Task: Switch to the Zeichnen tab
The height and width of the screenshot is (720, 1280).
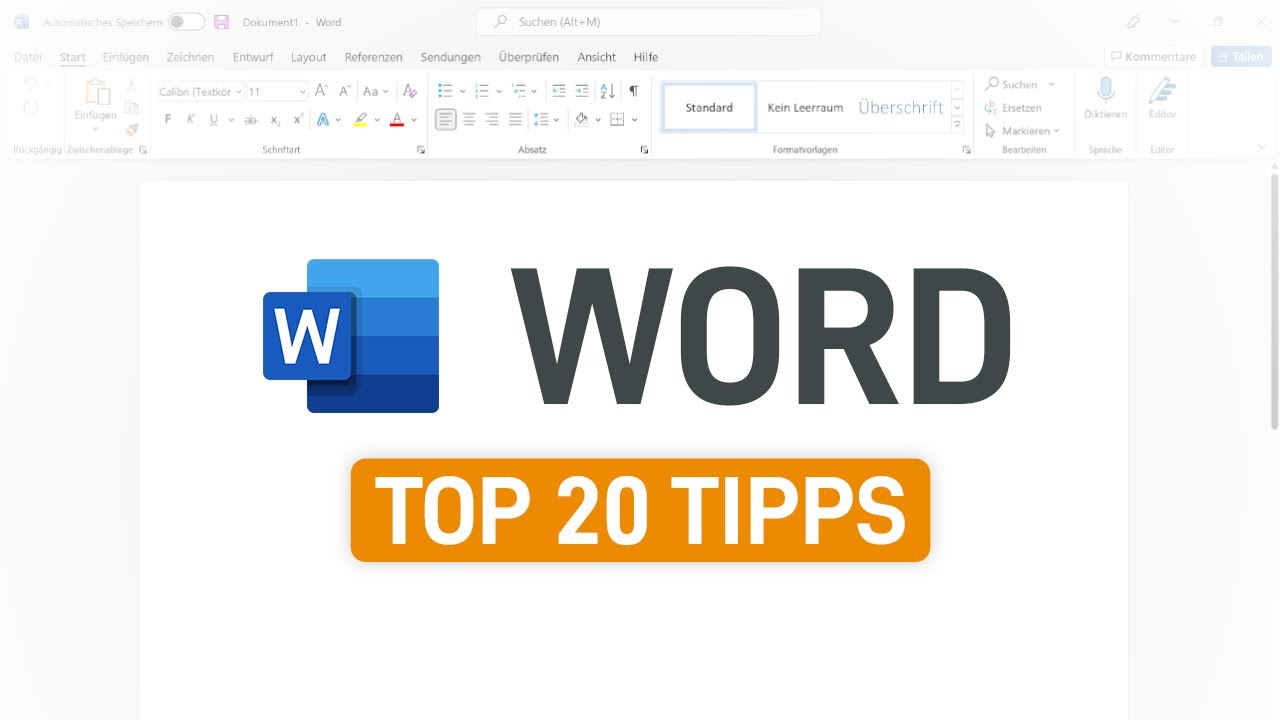Action: [x=190, y=57]
